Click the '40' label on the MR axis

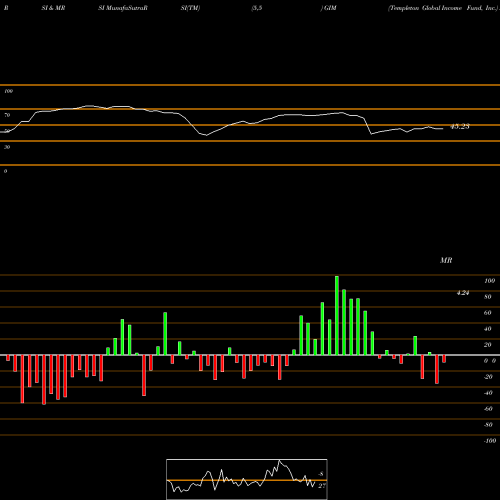coord(488,329)
